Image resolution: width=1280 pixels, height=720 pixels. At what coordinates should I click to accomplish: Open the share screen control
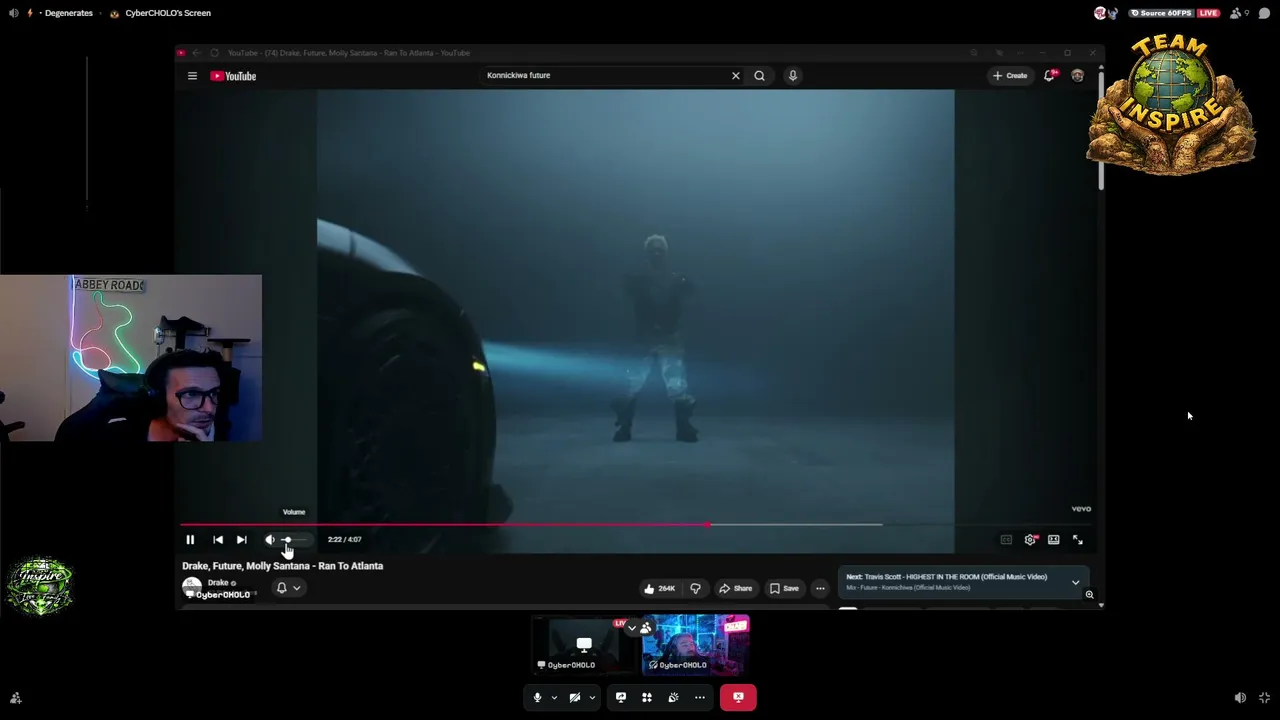pos(621,697)
